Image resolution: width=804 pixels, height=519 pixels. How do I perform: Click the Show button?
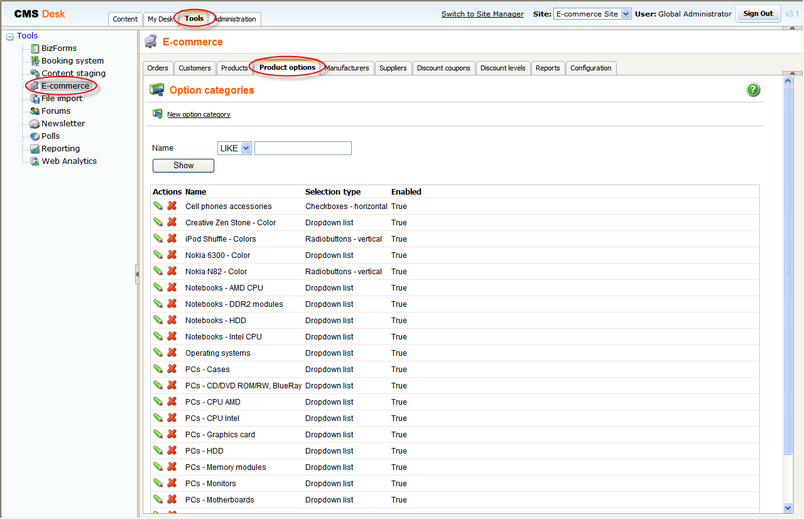(x=183, y=166)
